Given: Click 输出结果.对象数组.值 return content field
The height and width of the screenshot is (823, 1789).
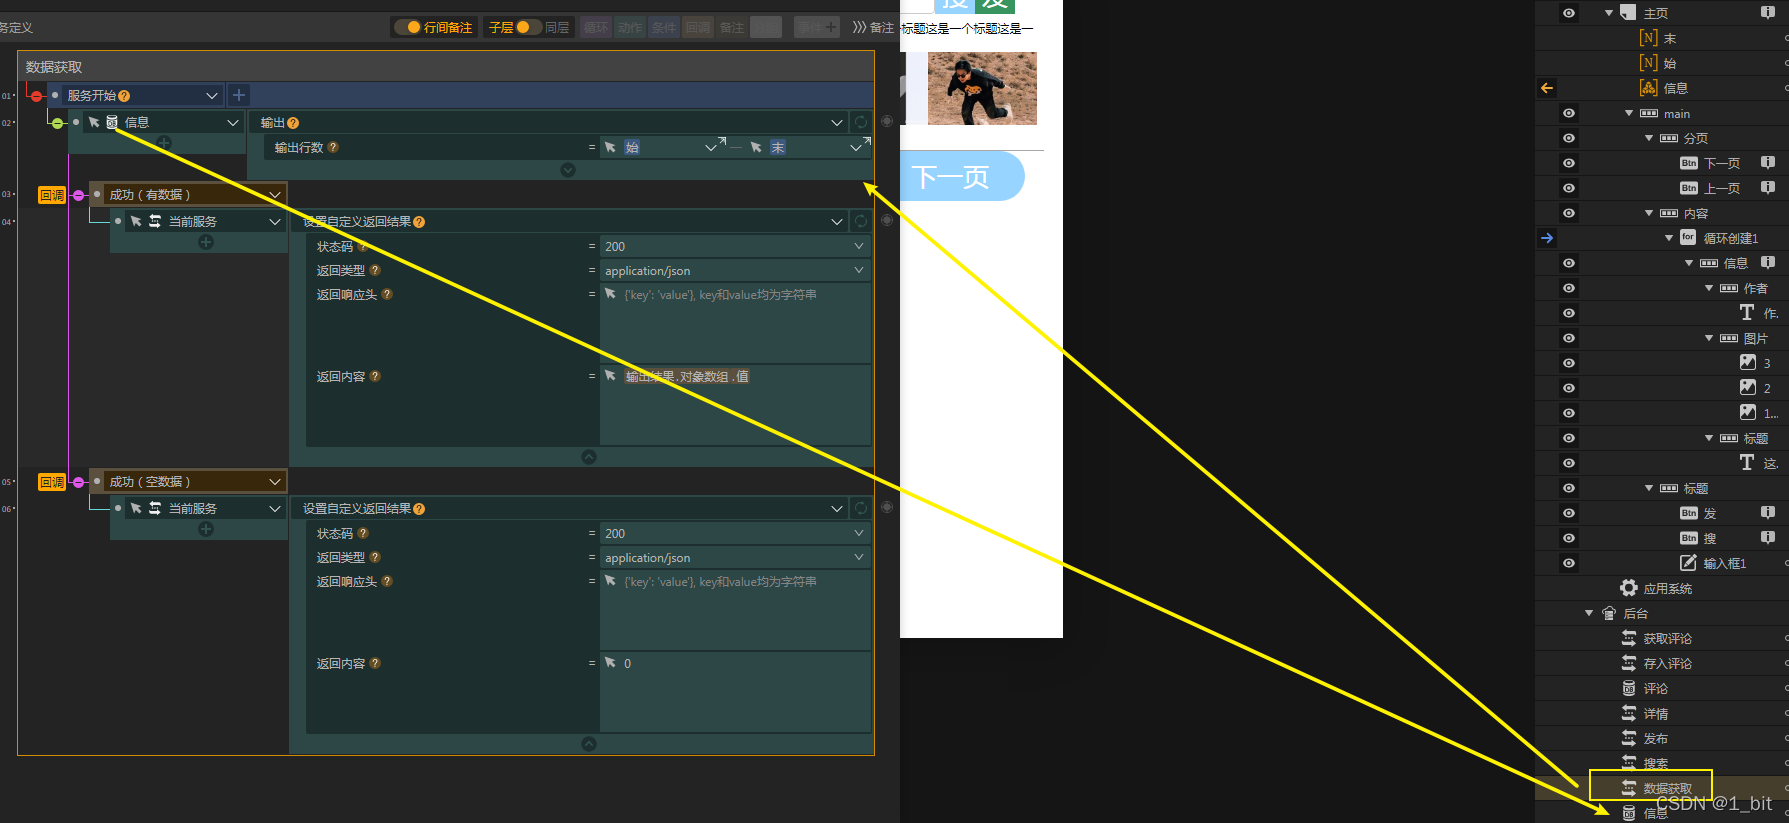Looking at the screenshot, I should [735, 405].
